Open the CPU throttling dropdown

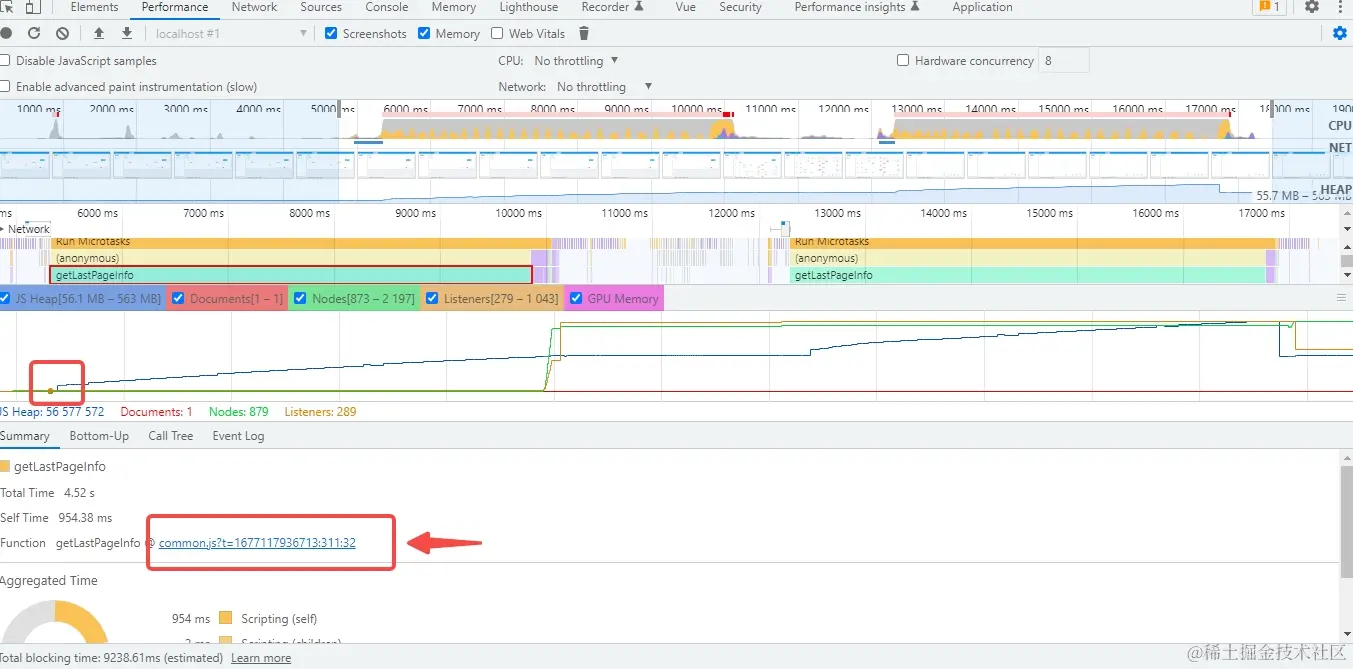coord(576,60)
